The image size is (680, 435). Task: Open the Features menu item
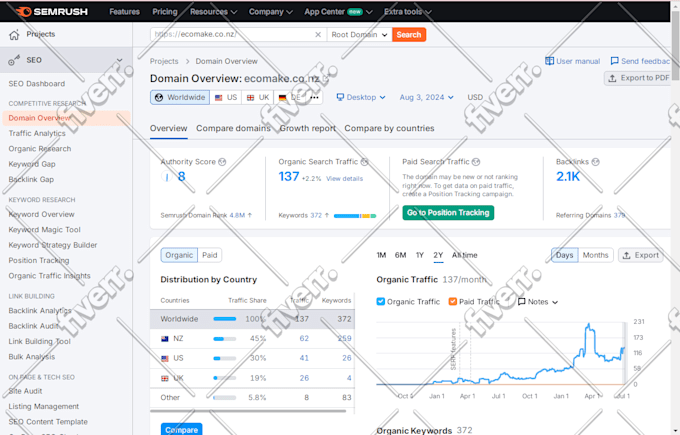tap(124, 12)
